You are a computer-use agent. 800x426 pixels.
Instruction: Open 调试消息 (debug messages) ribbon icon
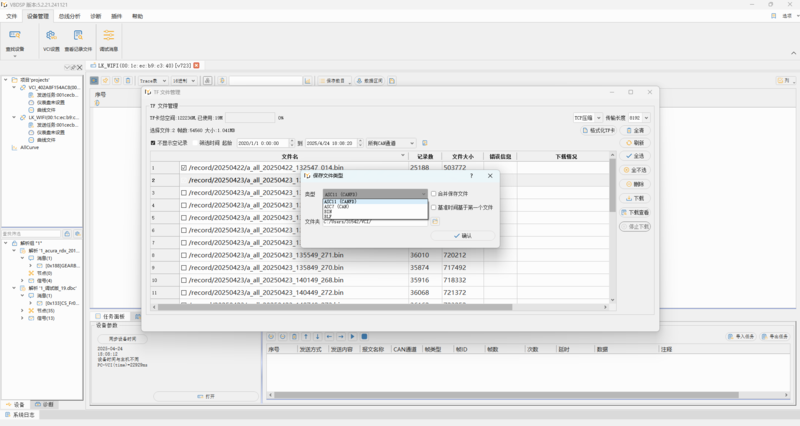108,38
